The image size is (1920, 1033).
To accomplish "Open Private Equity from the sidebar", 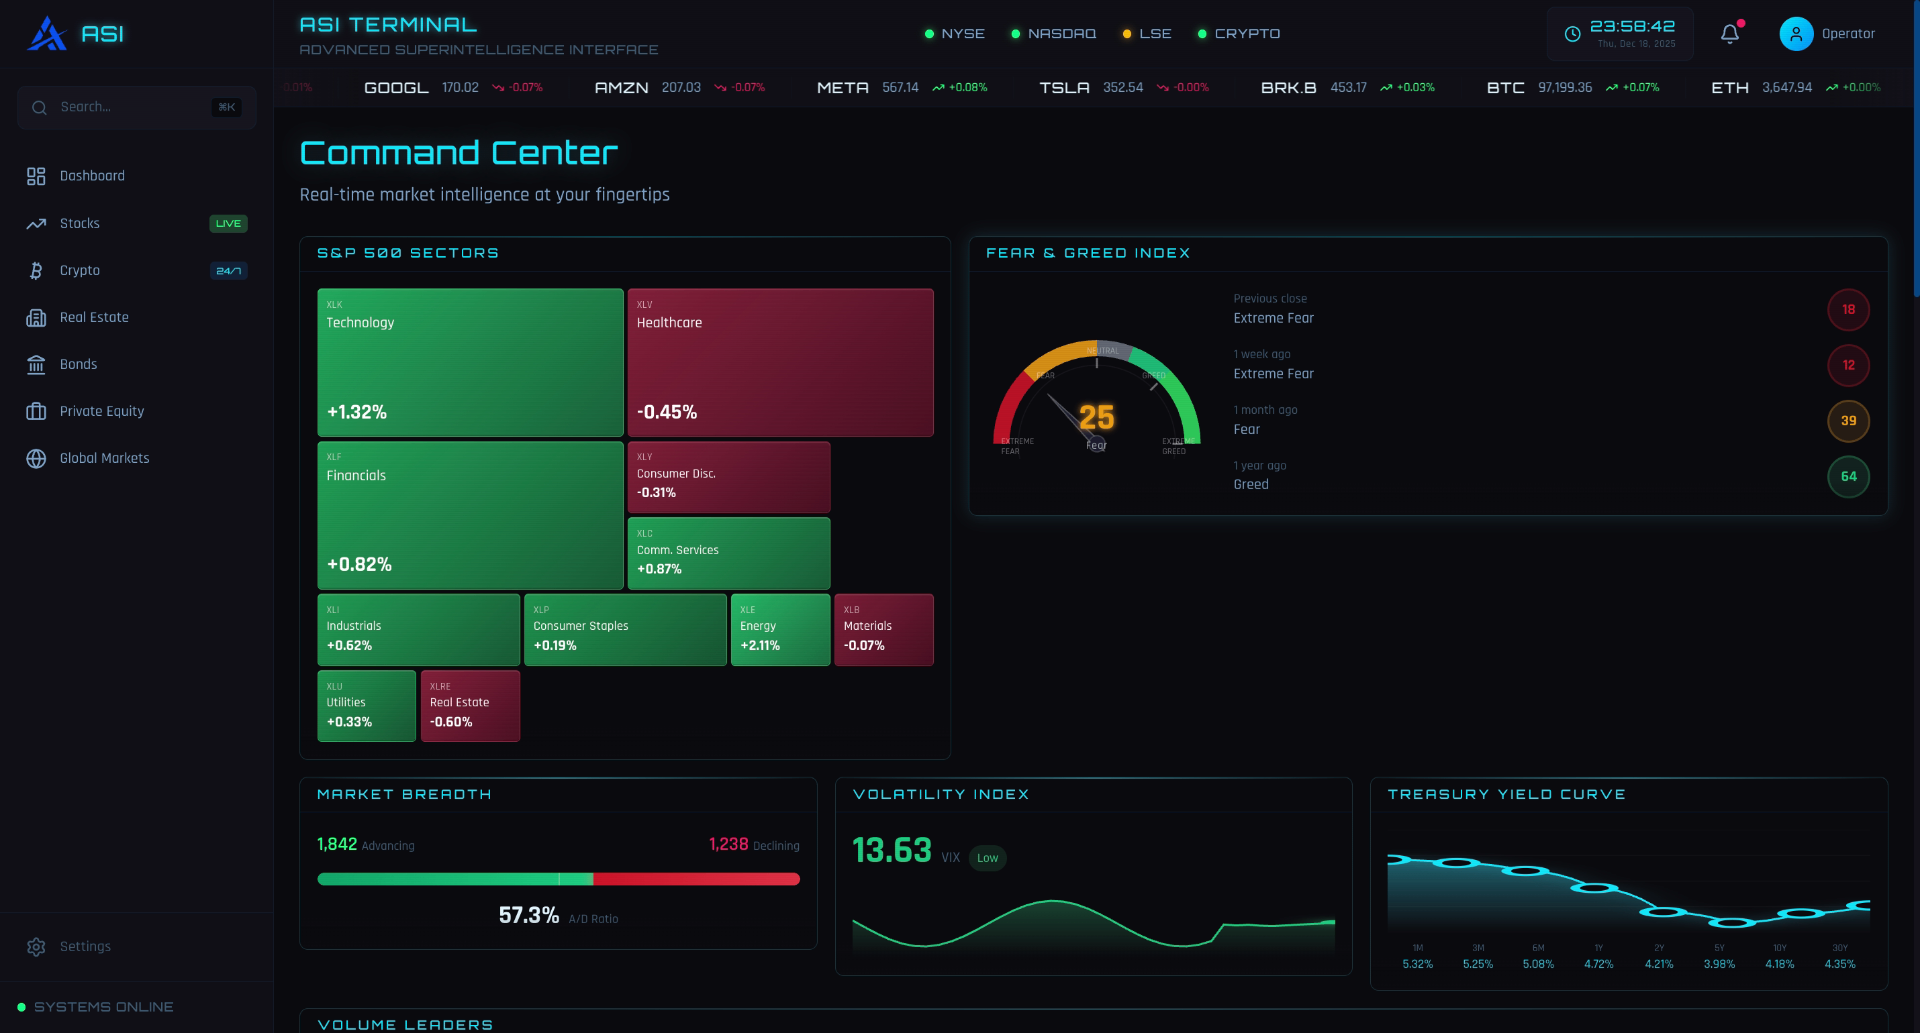I will pyautogui.click(x=101, y=411).
